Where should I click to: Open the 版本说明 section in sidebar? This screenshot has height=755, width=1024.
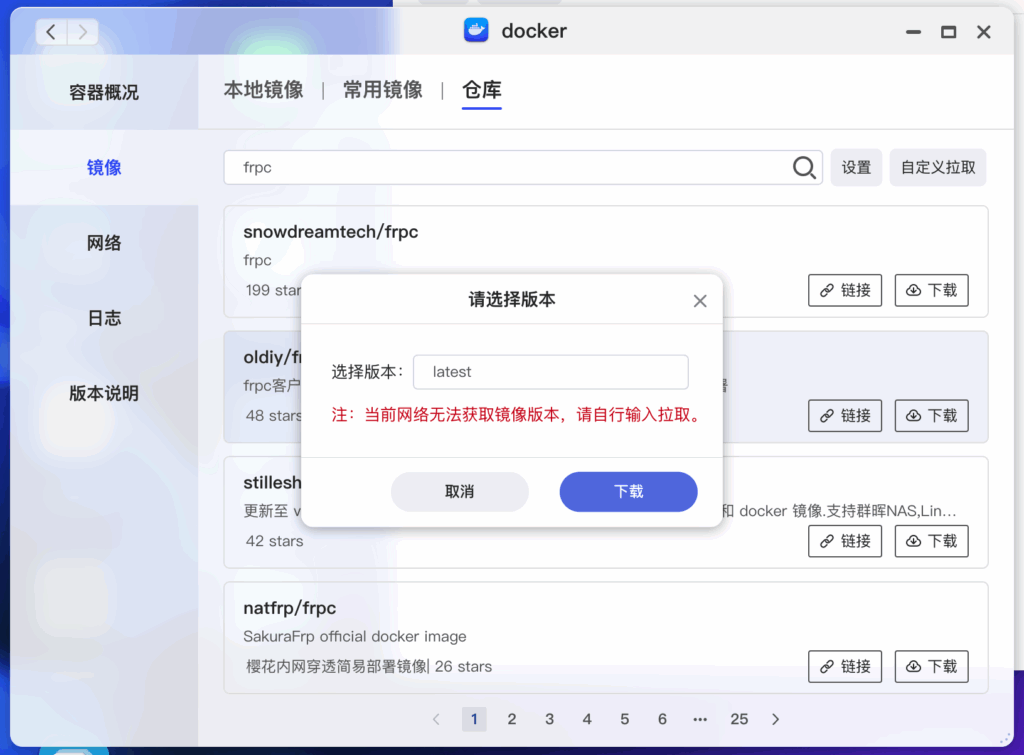pos(104,393)
